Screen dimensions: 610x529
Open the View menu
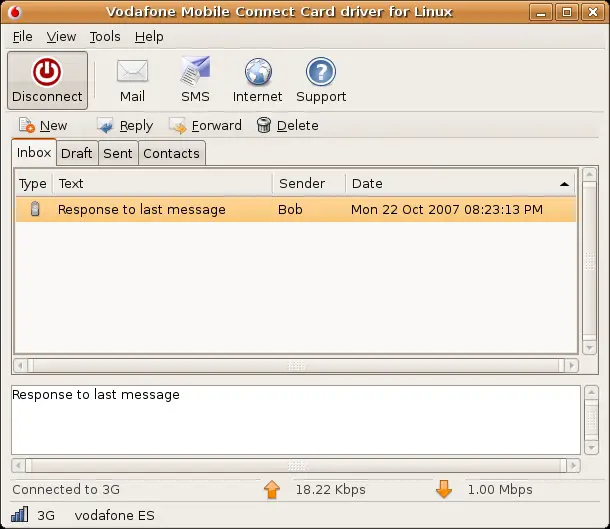61,37
